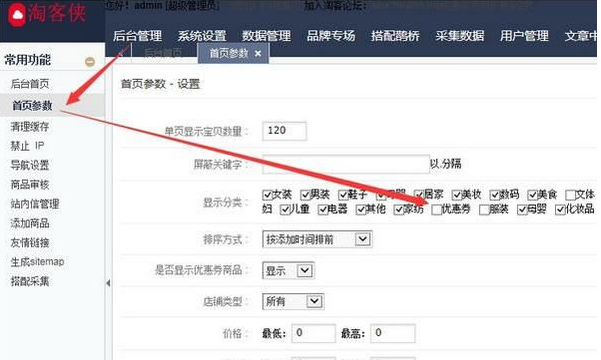Check the 优惠券 category checkbox
The height and width of the screenshot is (360, 601).
436,210
